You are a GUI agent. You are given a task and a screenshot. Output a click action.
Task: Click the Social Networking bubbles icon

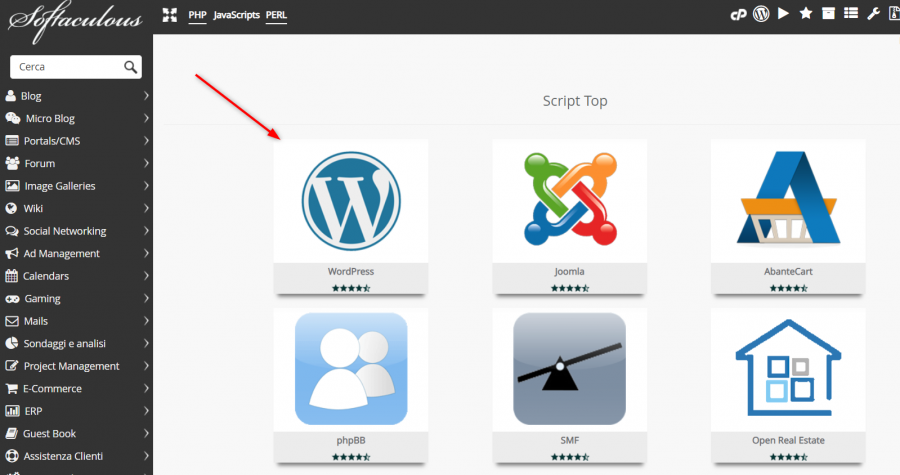pyautogui.click(x=11, y=231)
